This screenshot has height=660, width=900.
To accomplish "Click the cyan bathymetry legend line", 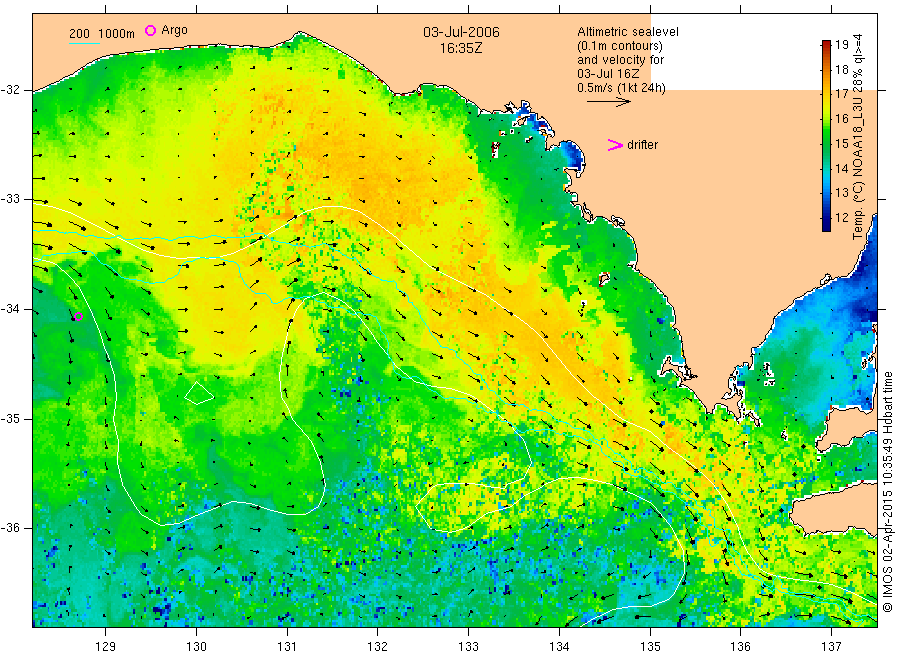I will (84, 43).
